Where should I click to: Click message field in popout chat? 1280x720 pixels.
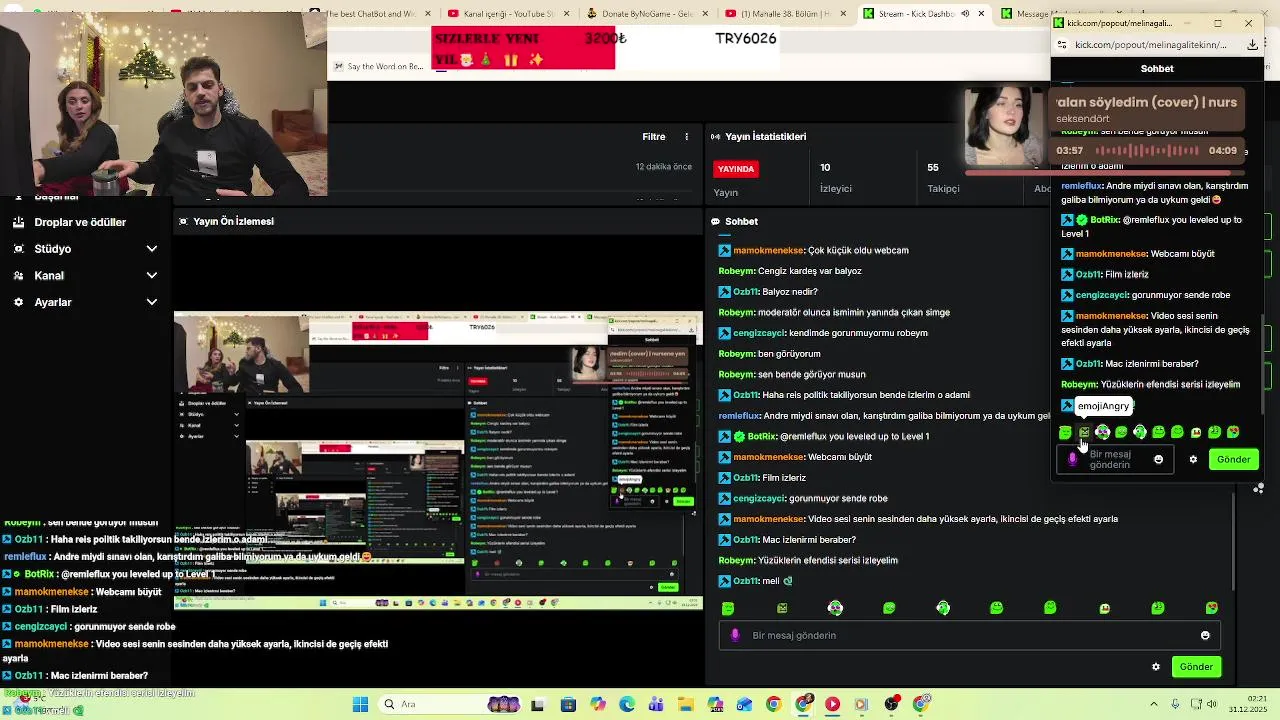pyautogui.click(x=1116, y=460)
